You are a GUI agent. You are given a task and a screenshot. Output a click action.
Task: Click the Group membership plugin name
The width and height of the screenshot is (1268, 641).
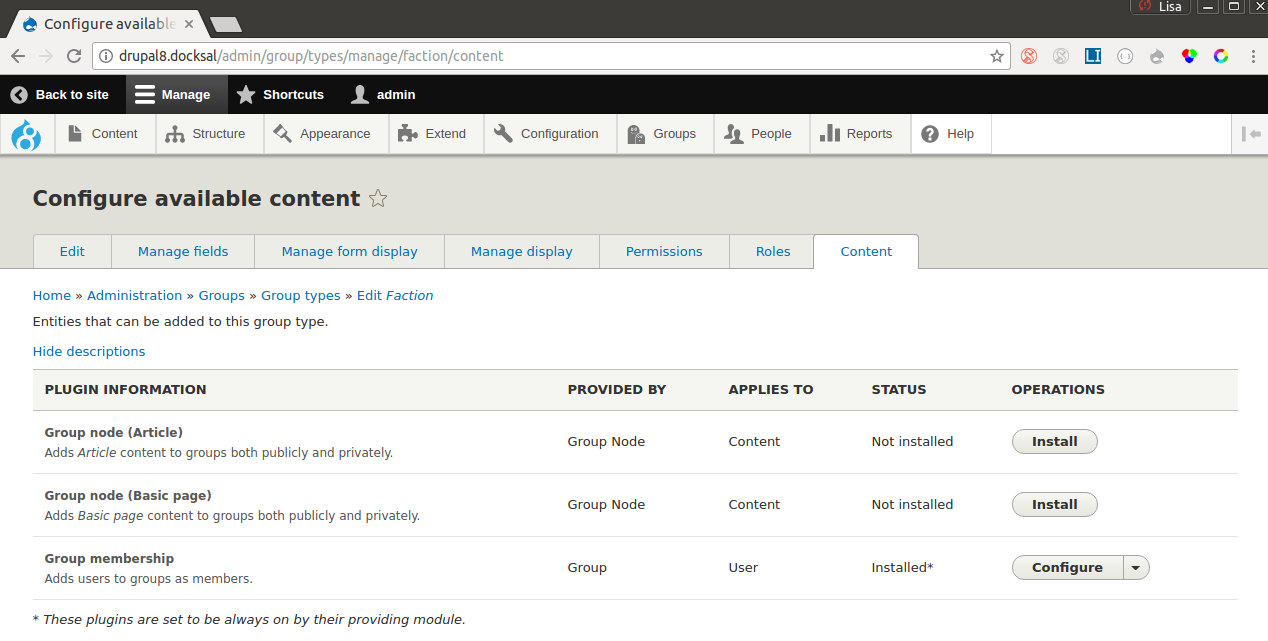[x=109, y=559]
